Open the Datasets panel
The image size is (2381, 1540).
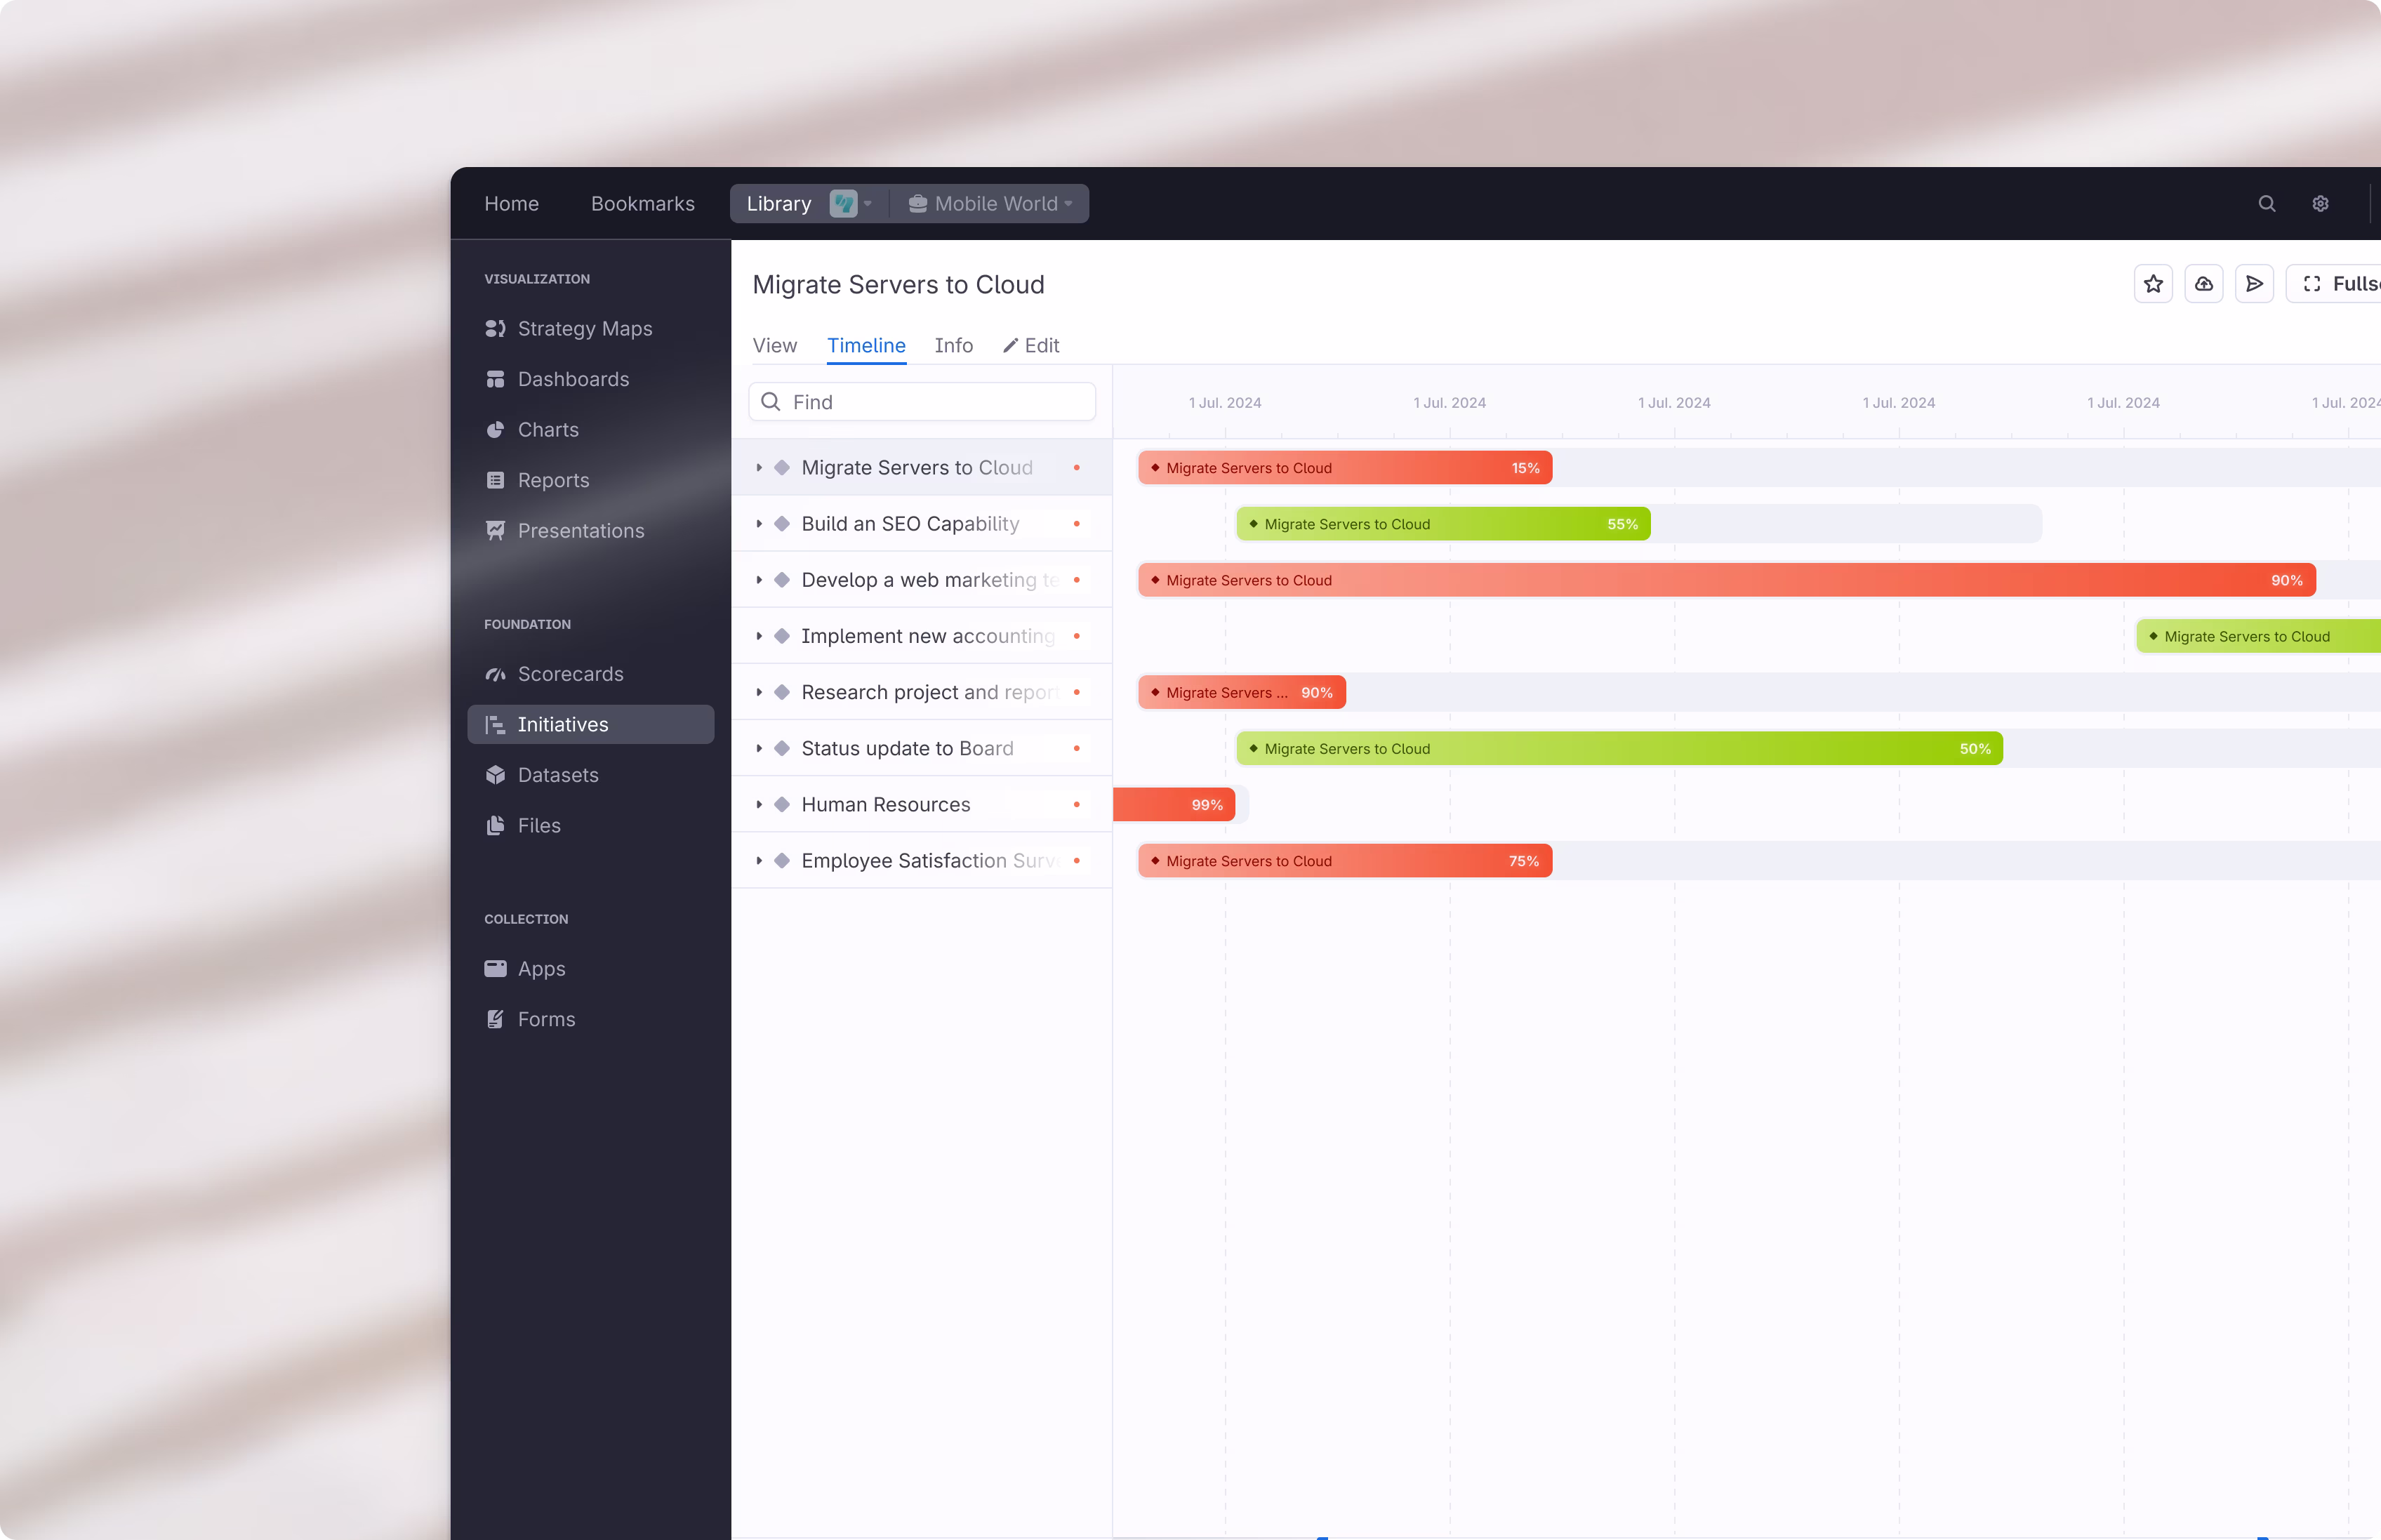coord(558,775)
